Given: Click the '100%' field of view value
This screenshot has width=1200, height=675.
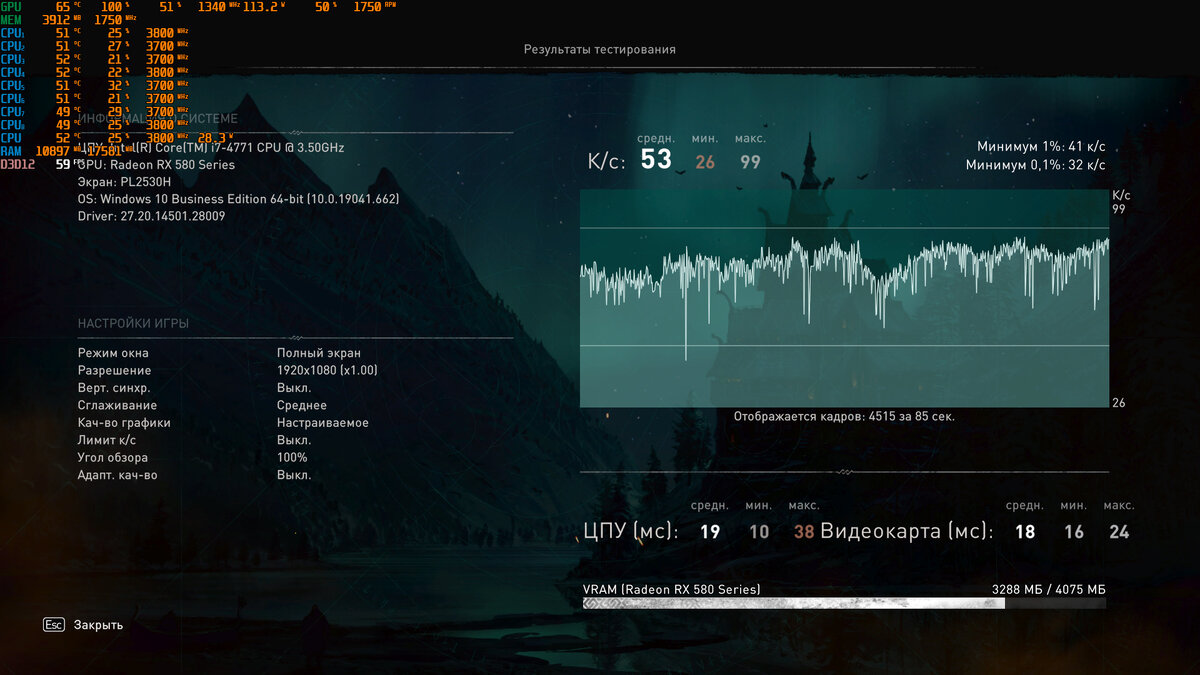Looking at the screenshot, I should tap(292, 457).
